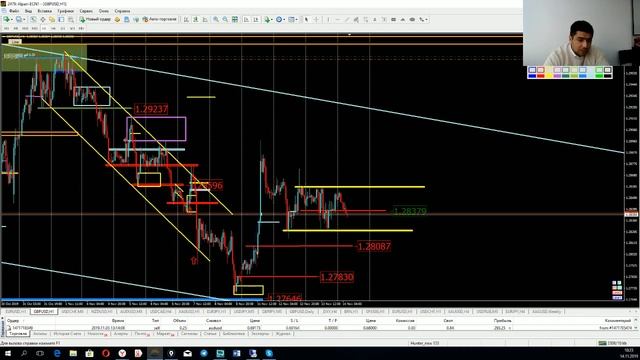
Task: Open the indicators list icon
Action: coord(267,20)
